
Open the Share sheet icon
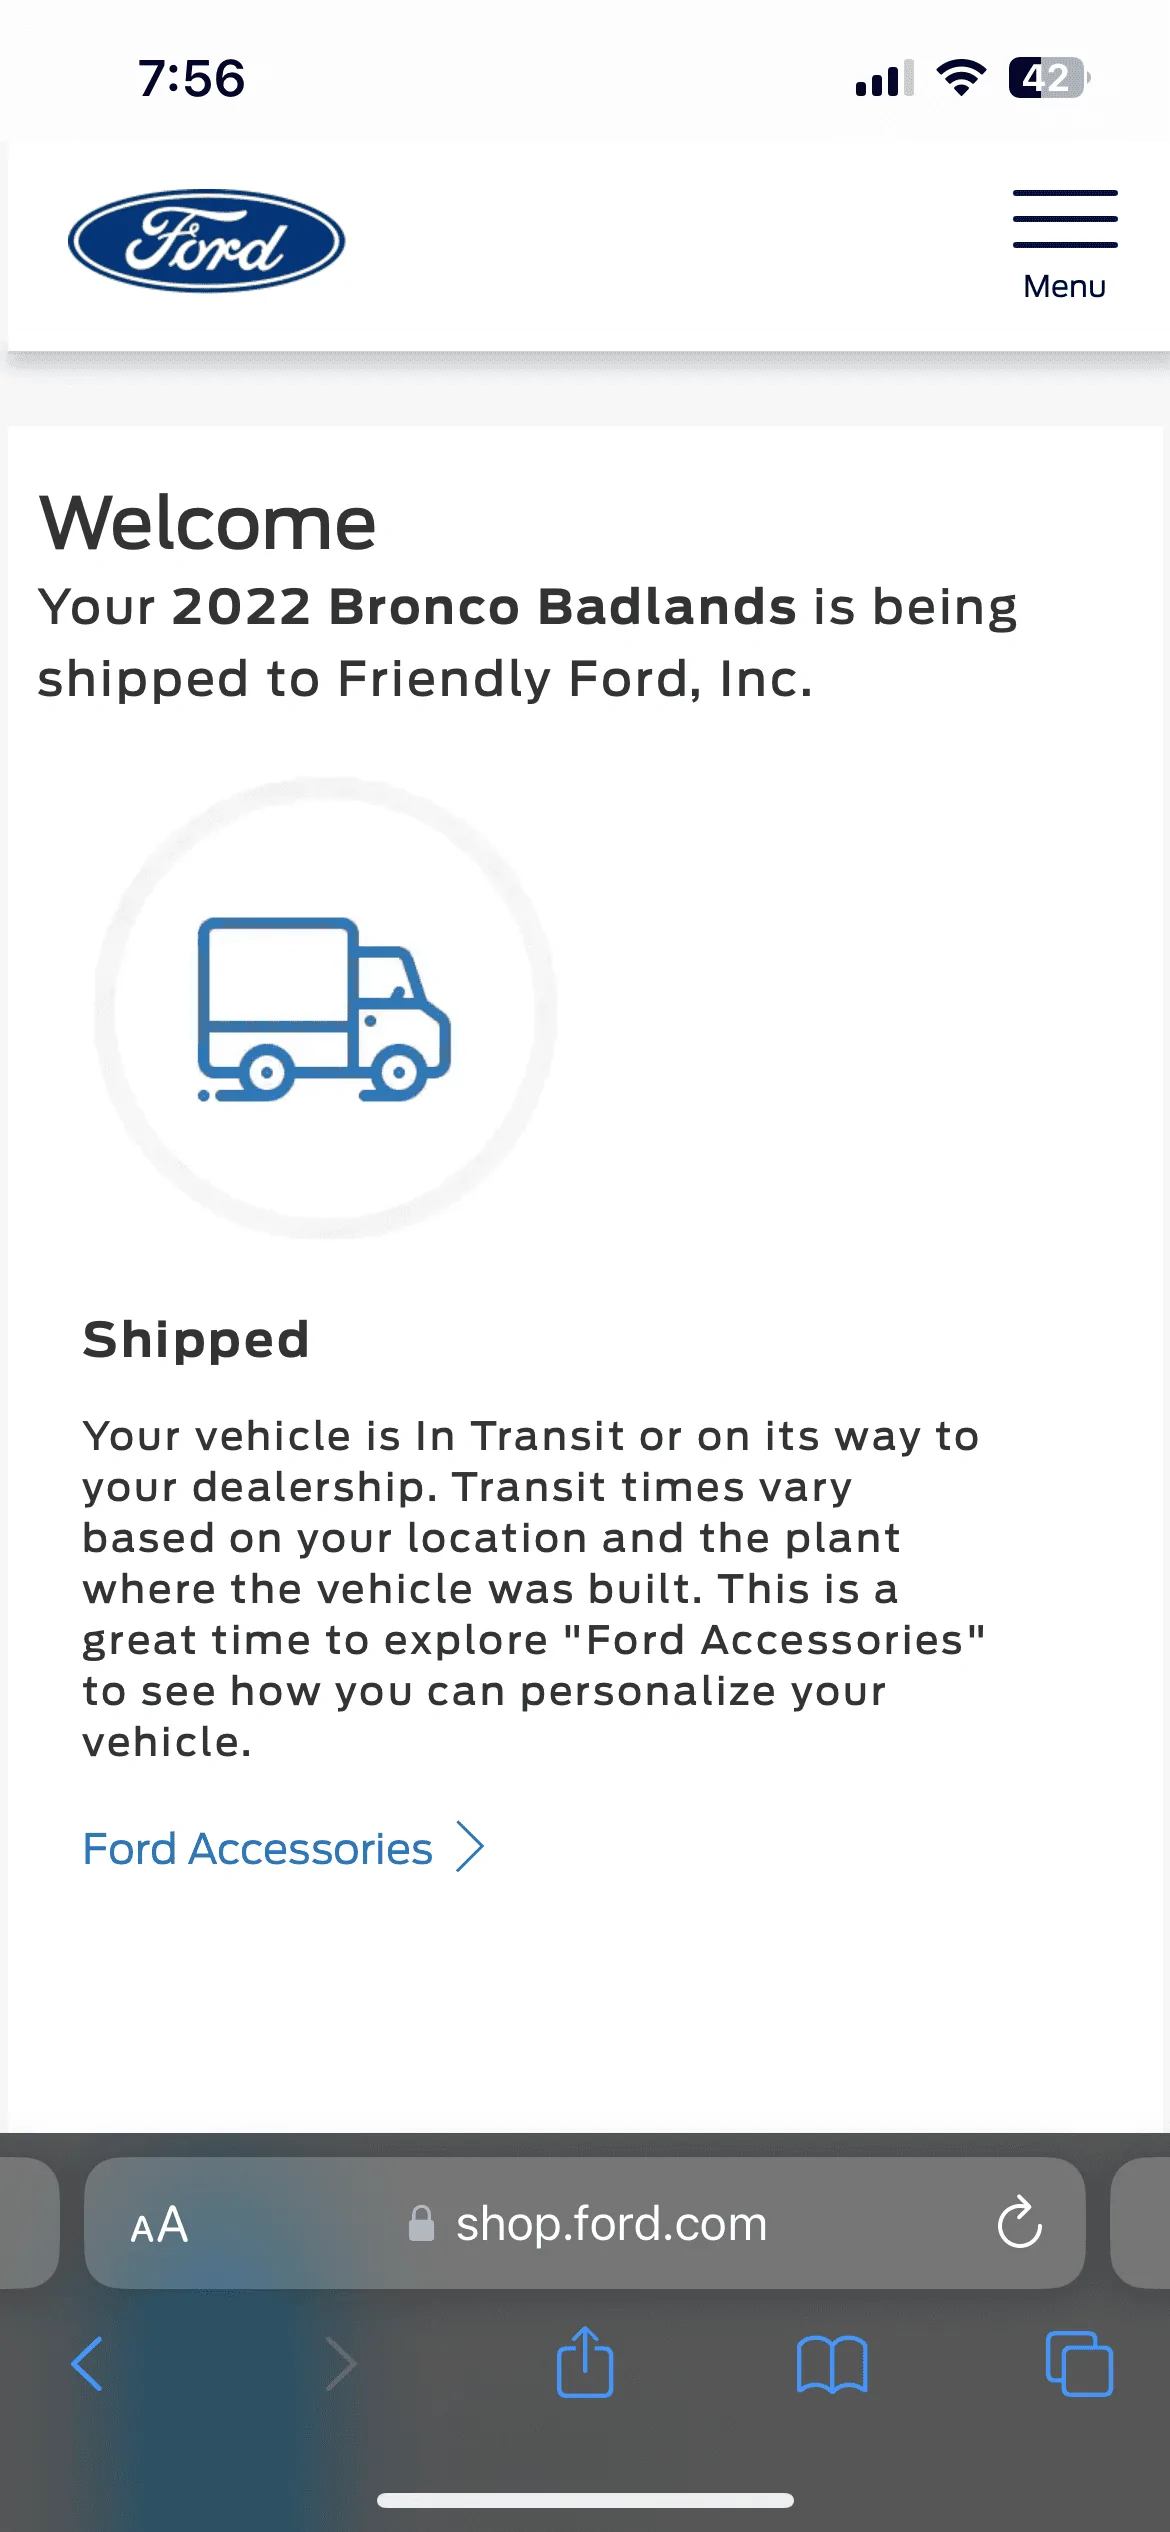(x=585, y=2361)
